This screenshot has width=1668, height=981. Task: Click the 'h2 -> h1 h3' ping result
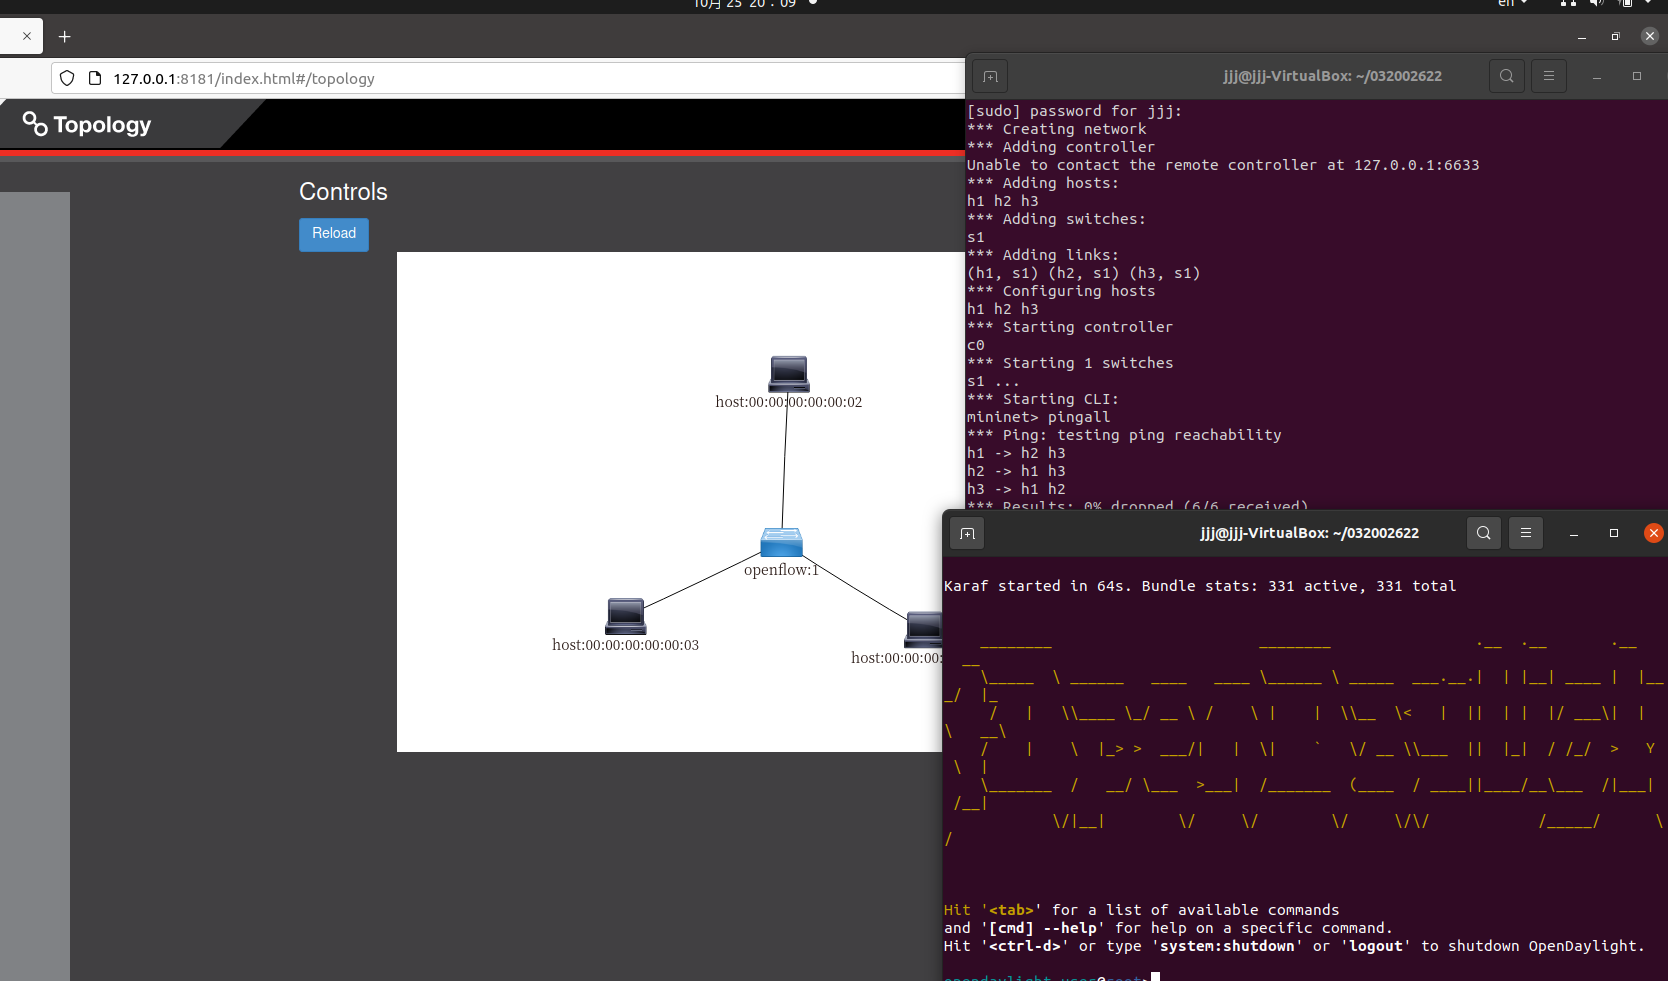1016,471
